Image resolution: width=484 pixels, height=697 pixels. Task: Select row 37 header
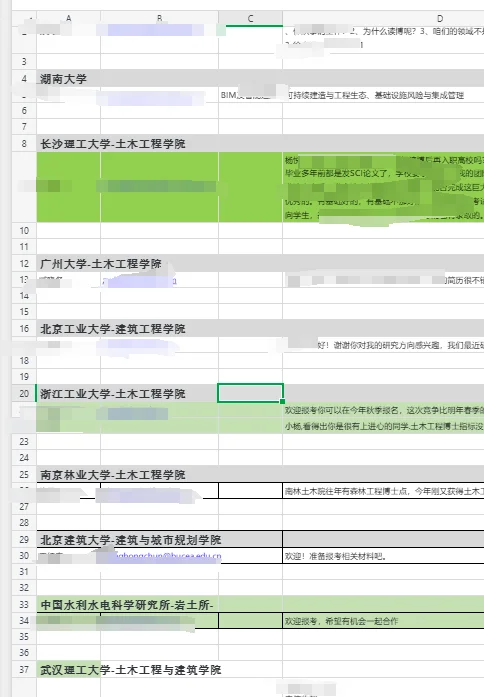(24, 669)
